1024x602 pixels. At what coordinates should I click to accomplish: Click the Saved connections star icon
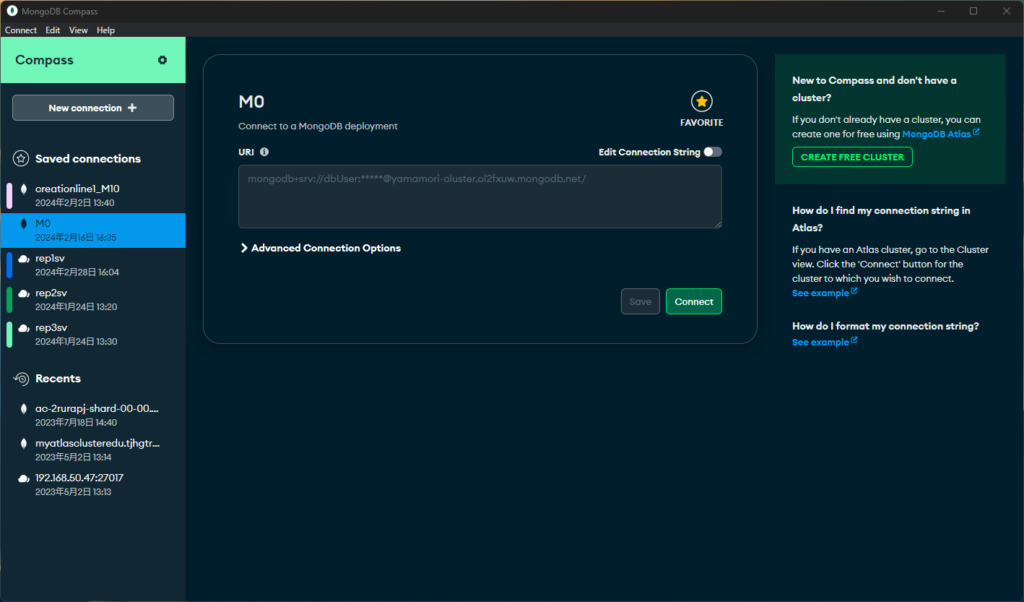pos(21,159)
